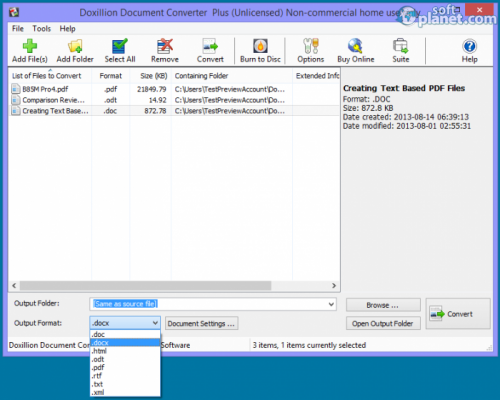
Task: Choose .txt from the format list
Action: point(125,384)
